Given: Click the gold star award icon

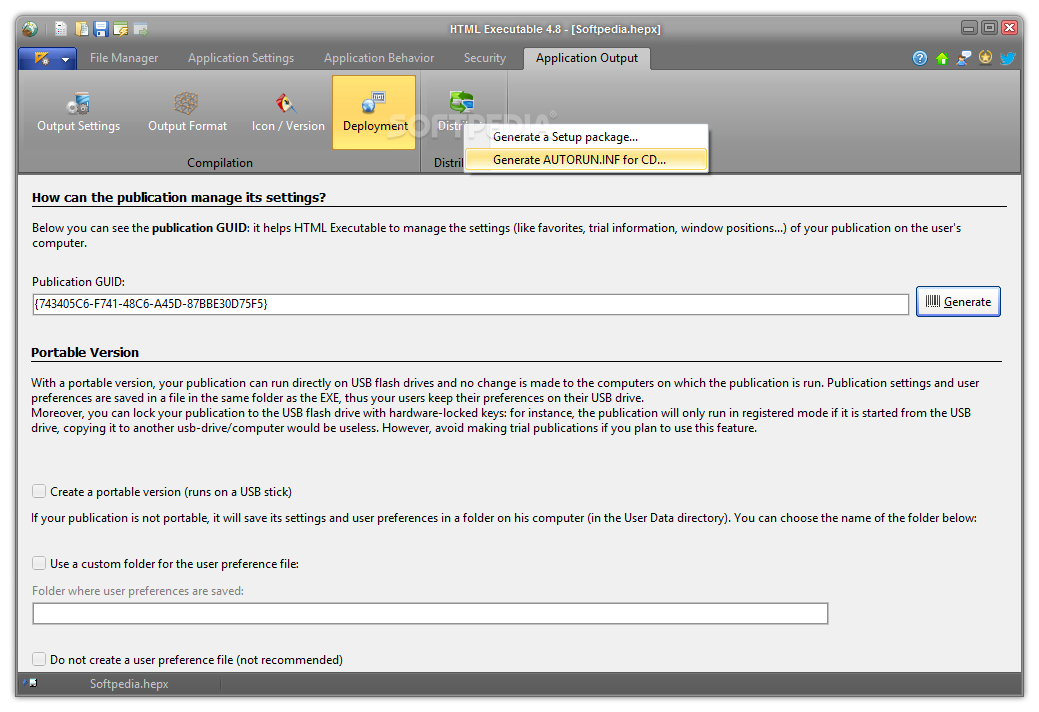Looking at the screenshot, I should [985, 58].
